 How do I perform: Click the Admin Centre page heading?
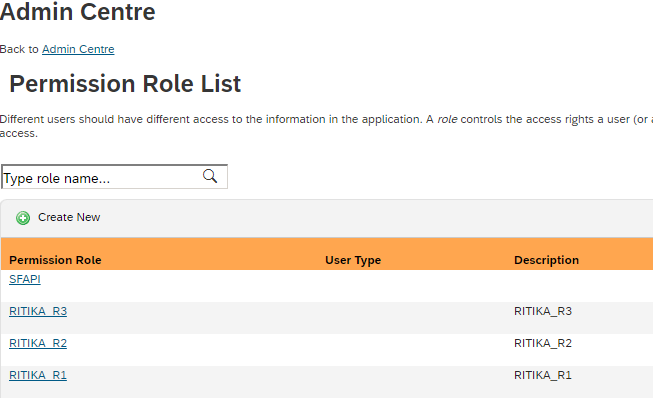[x=77, y=11]
